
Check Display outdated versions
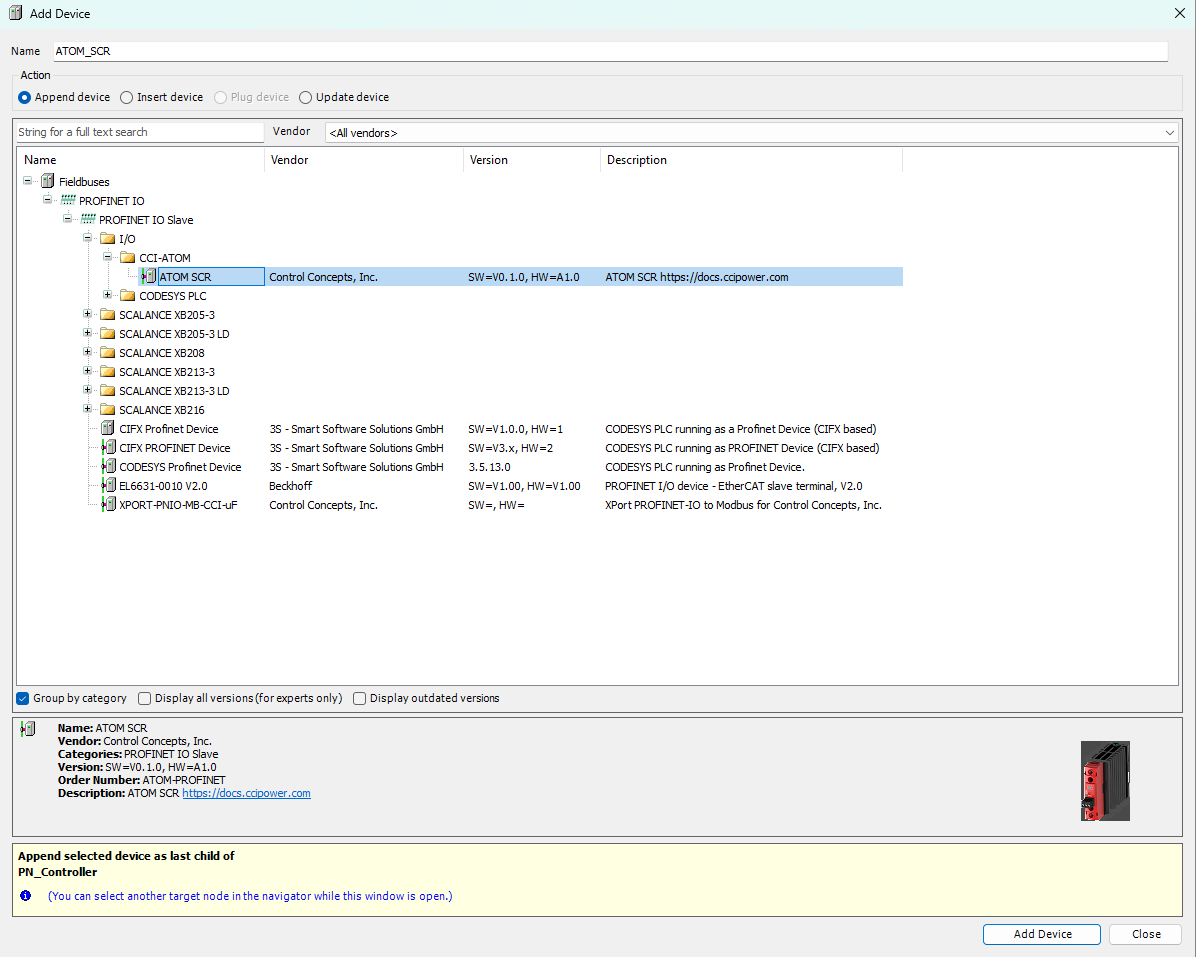point(359,698)
